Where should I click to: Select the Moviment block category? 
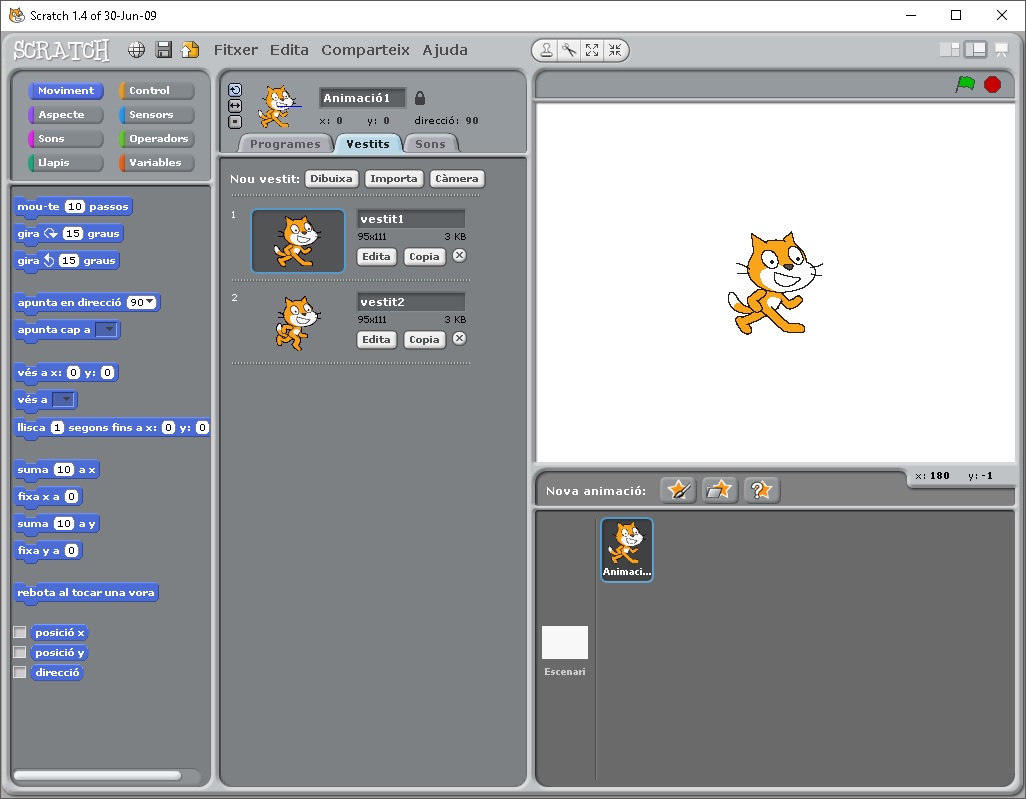(x=65, y=90)
